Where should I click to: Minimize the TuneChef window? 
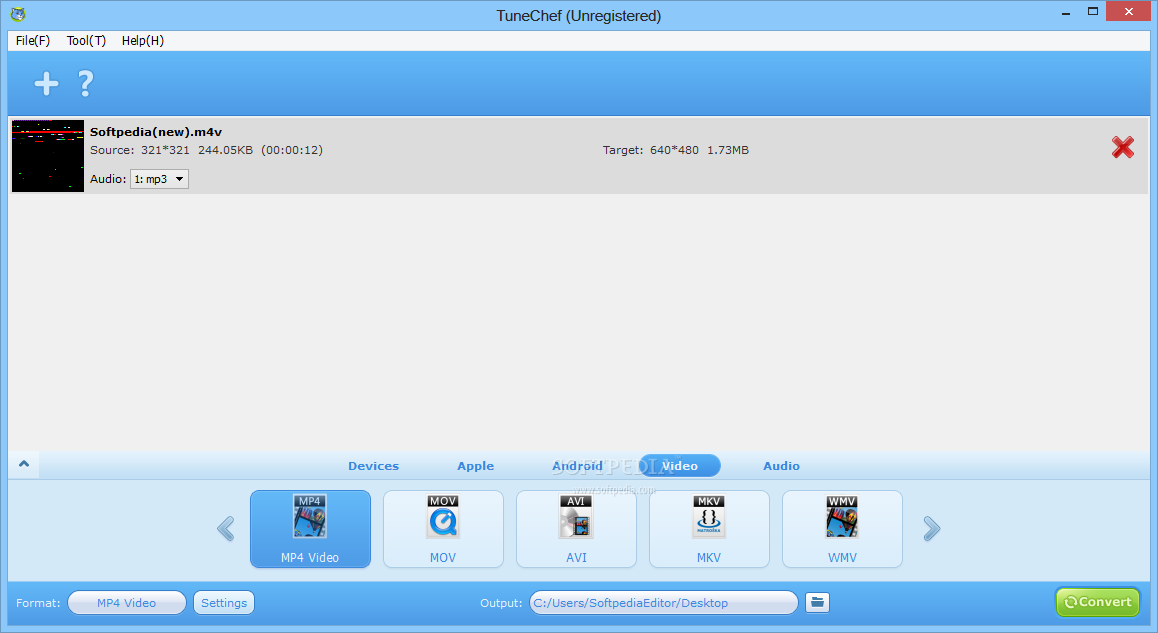point(1066,13)
